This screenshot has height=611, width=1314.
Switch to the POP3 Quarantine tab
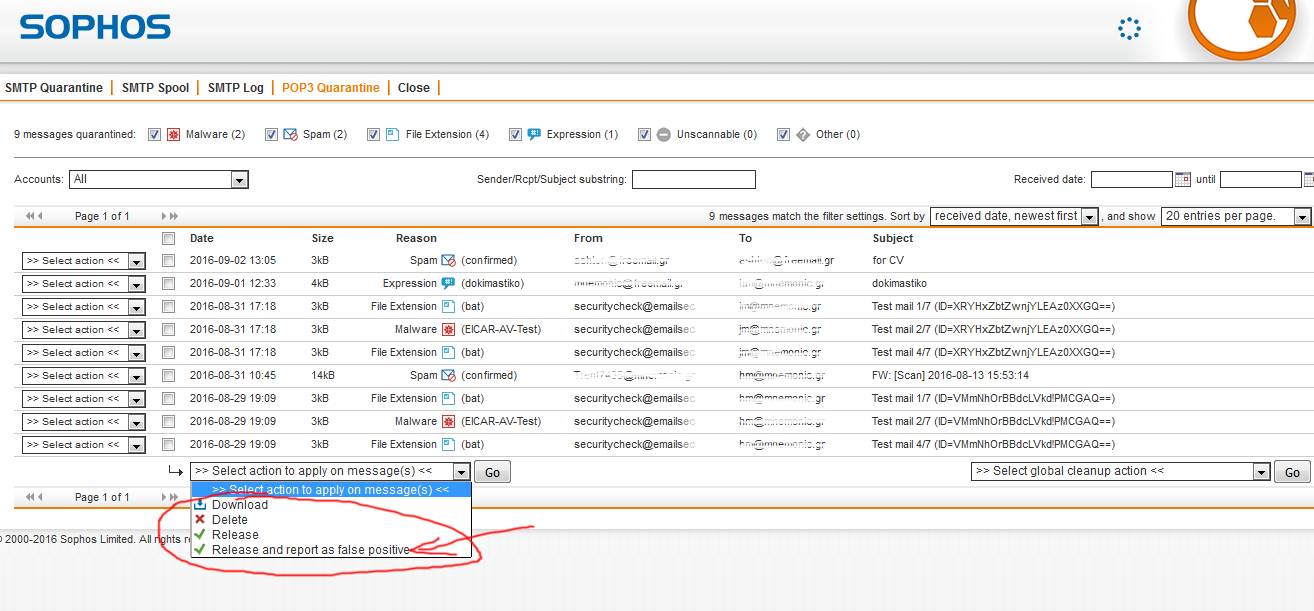[331, 88]
